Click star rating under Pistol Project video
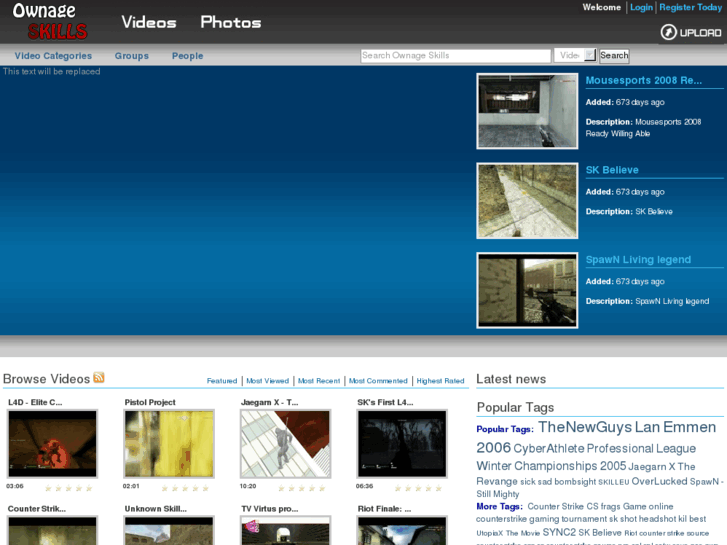Viewport: 727px width, 545px height. (185, 488)
